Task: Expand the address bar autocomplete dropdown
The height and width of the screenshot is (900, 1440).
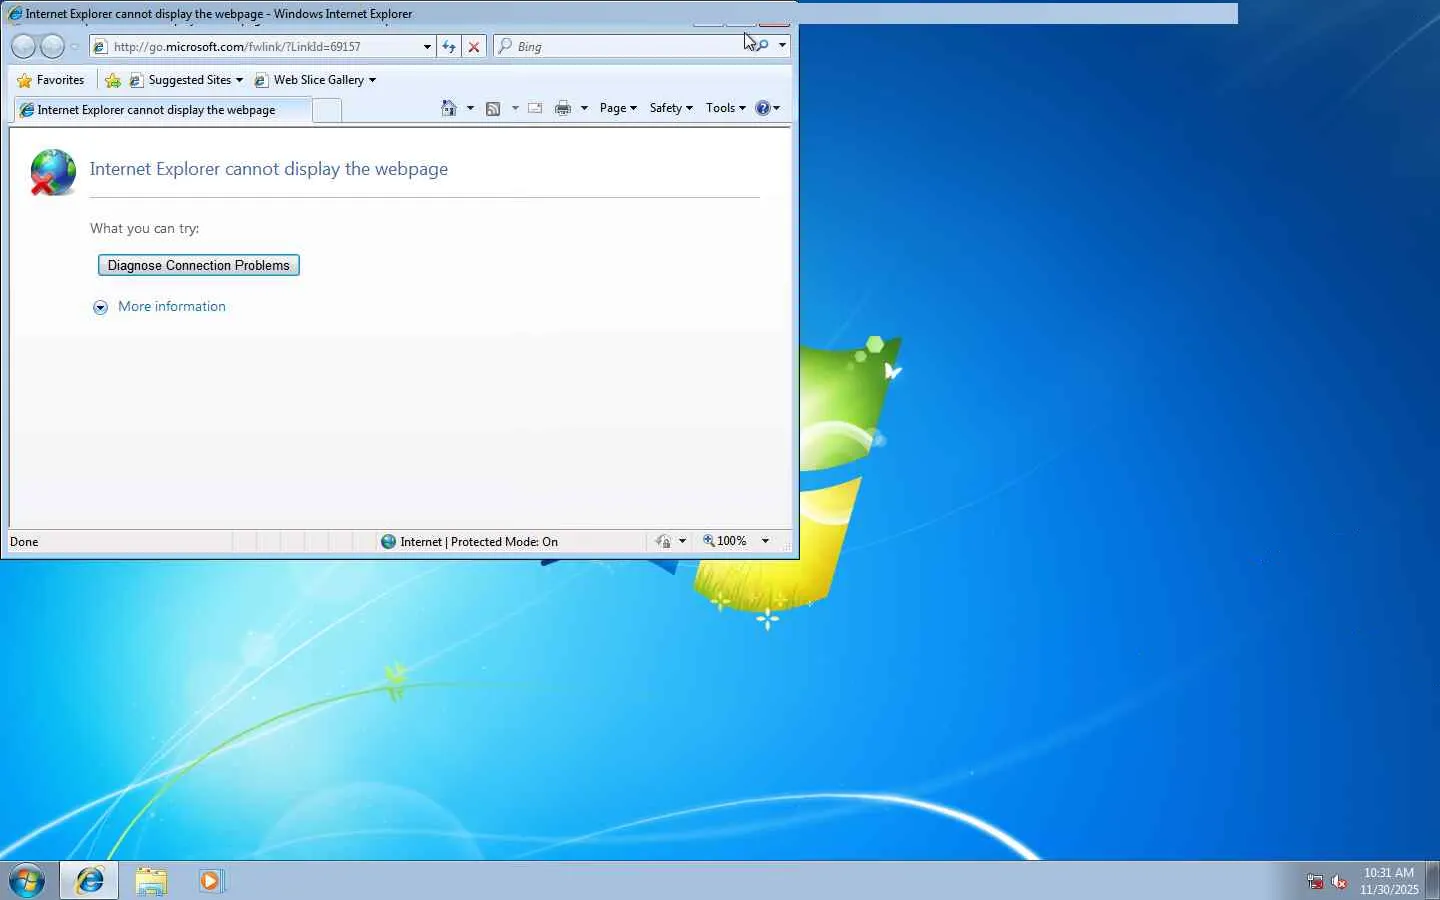Action: [427, 47]
